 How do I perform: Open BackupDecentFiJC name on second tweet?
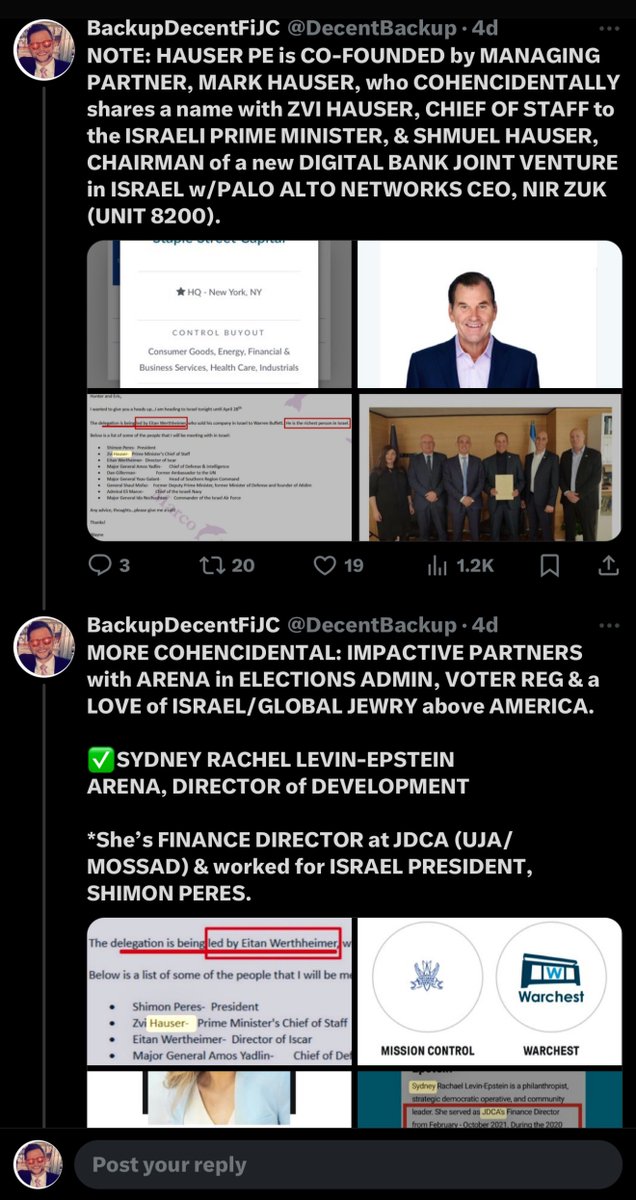coord(184,625)
